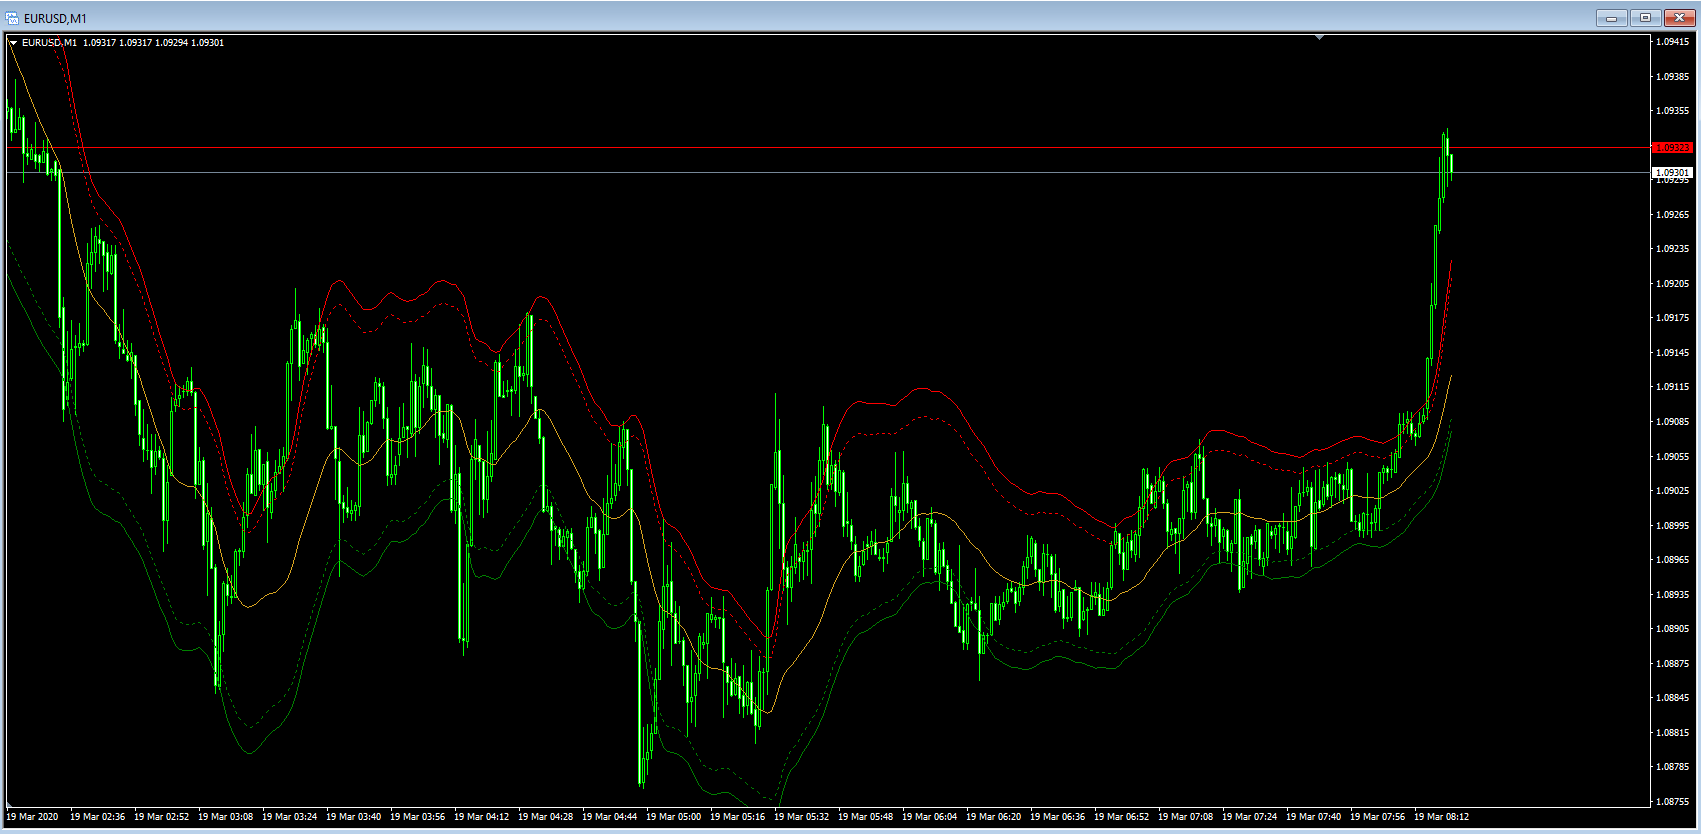Click the EURUSD,M1 title bar text
The image size is (1701, 834).
pyautogui.click(x=55, y=18)
